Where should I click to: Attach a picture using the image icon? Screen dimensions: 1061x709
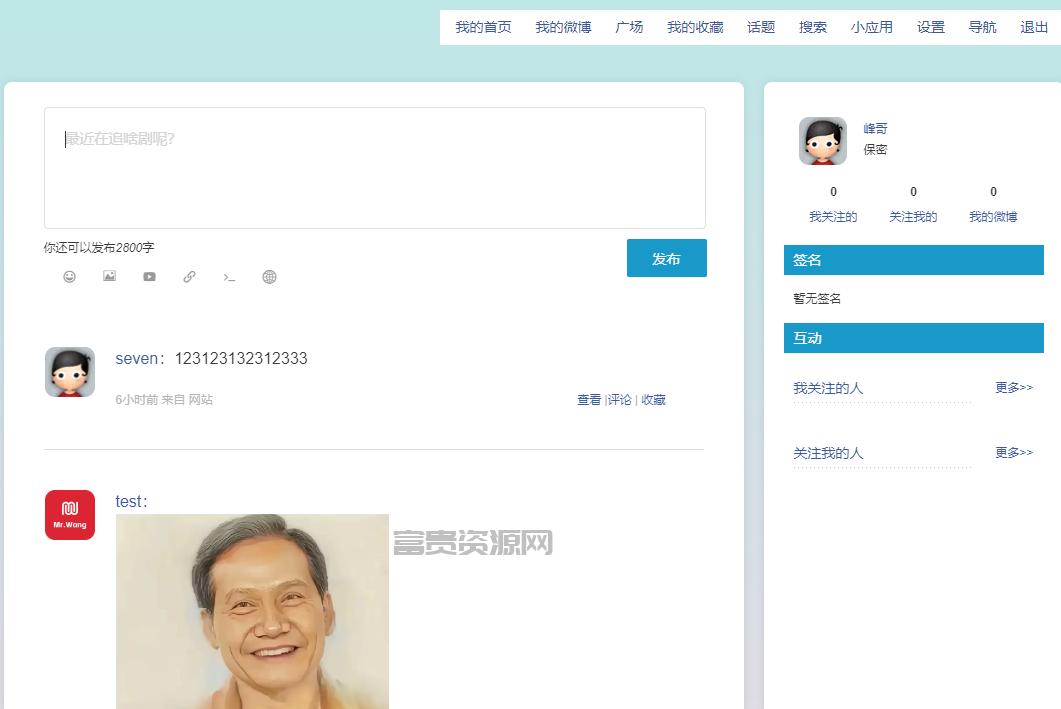[109, 276]
